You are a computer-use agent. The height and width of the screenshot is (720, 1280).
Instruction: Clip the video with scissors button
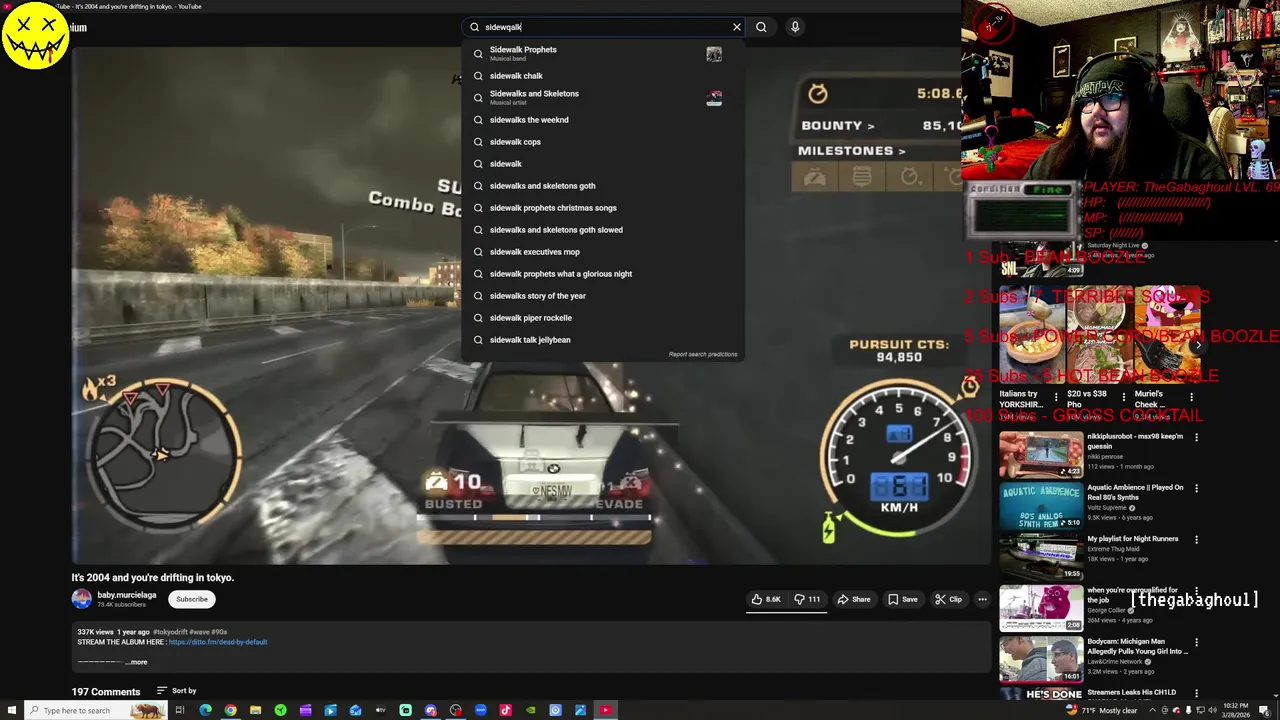[x=948, y=599]
